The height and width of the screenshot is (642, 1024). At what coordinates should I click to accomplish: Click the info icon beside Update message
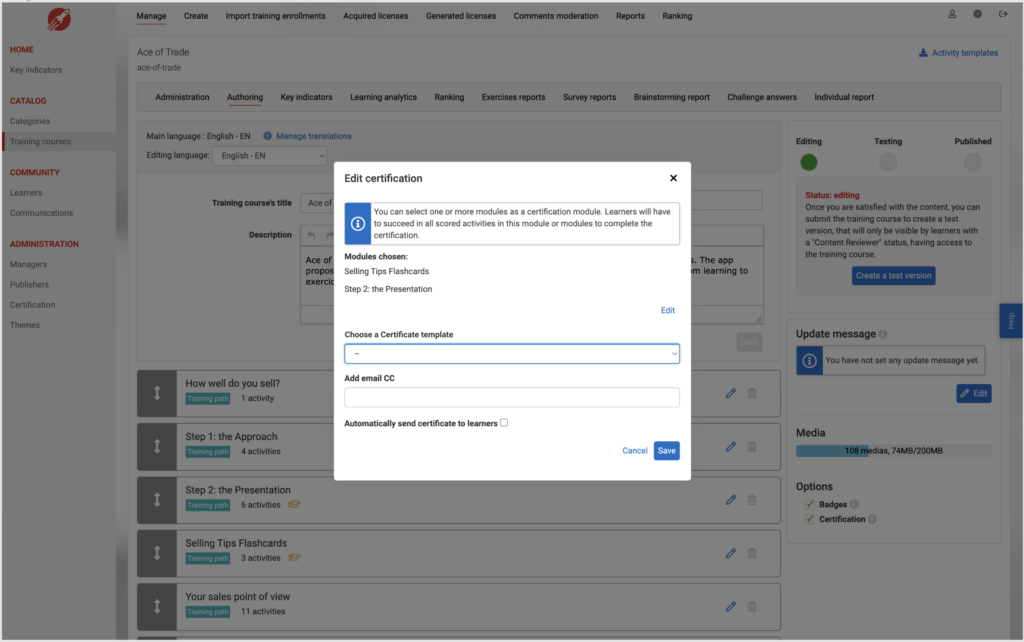click(x=883, y=334)
